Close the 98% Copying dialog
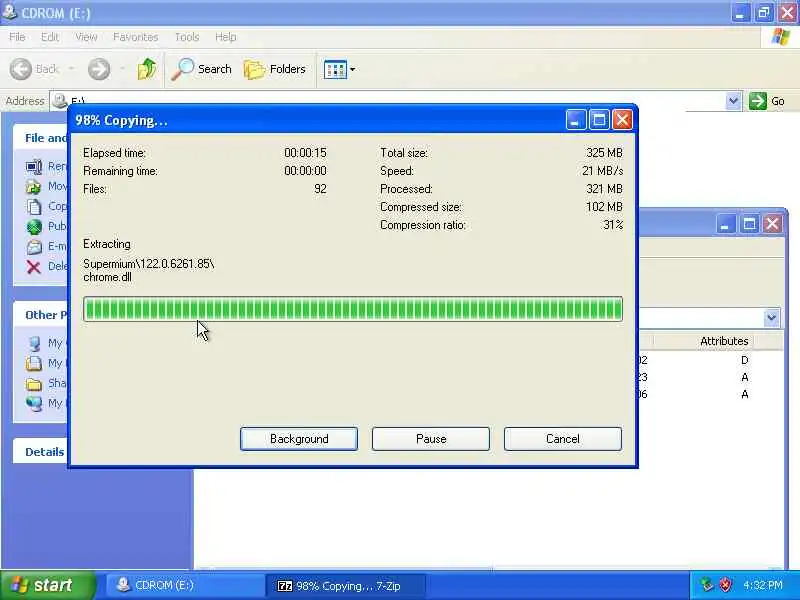Viewport: 800px width, 600px height. (x=622, y=120)
